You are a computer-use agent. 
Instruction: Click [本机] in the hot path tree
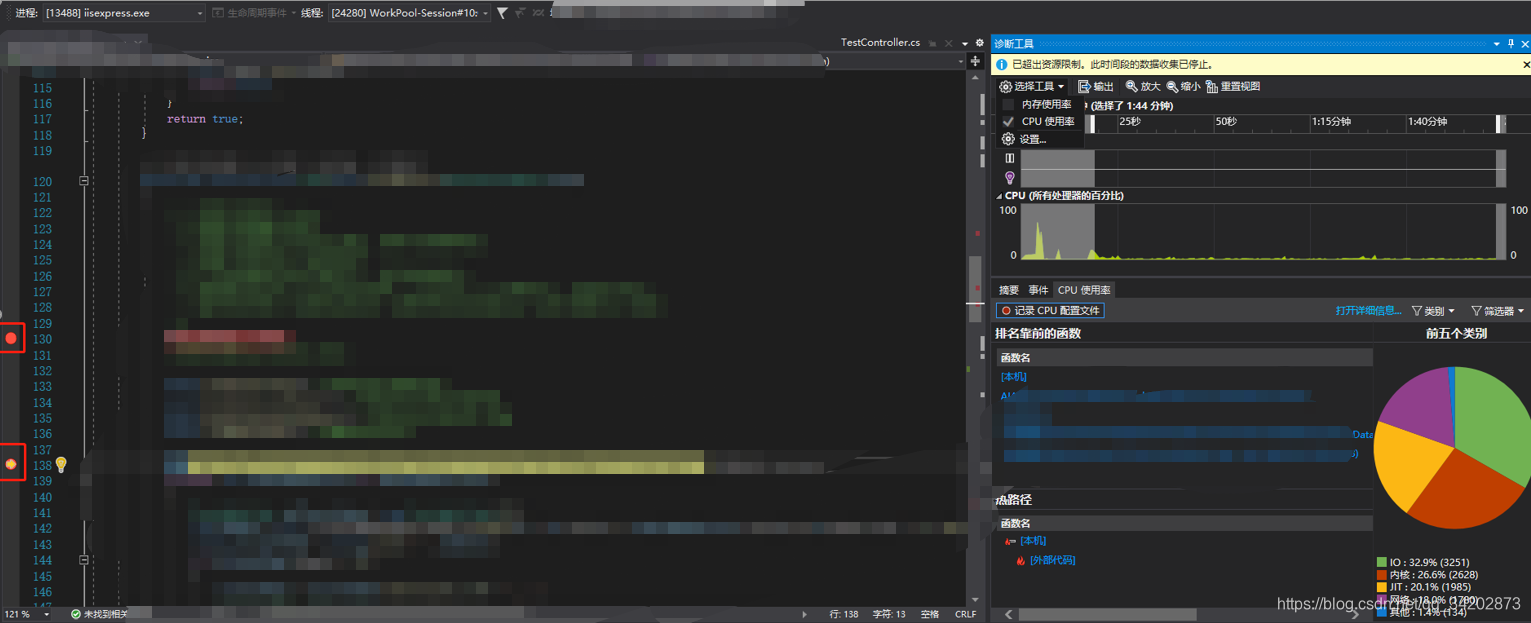[x=1033, y=541]
